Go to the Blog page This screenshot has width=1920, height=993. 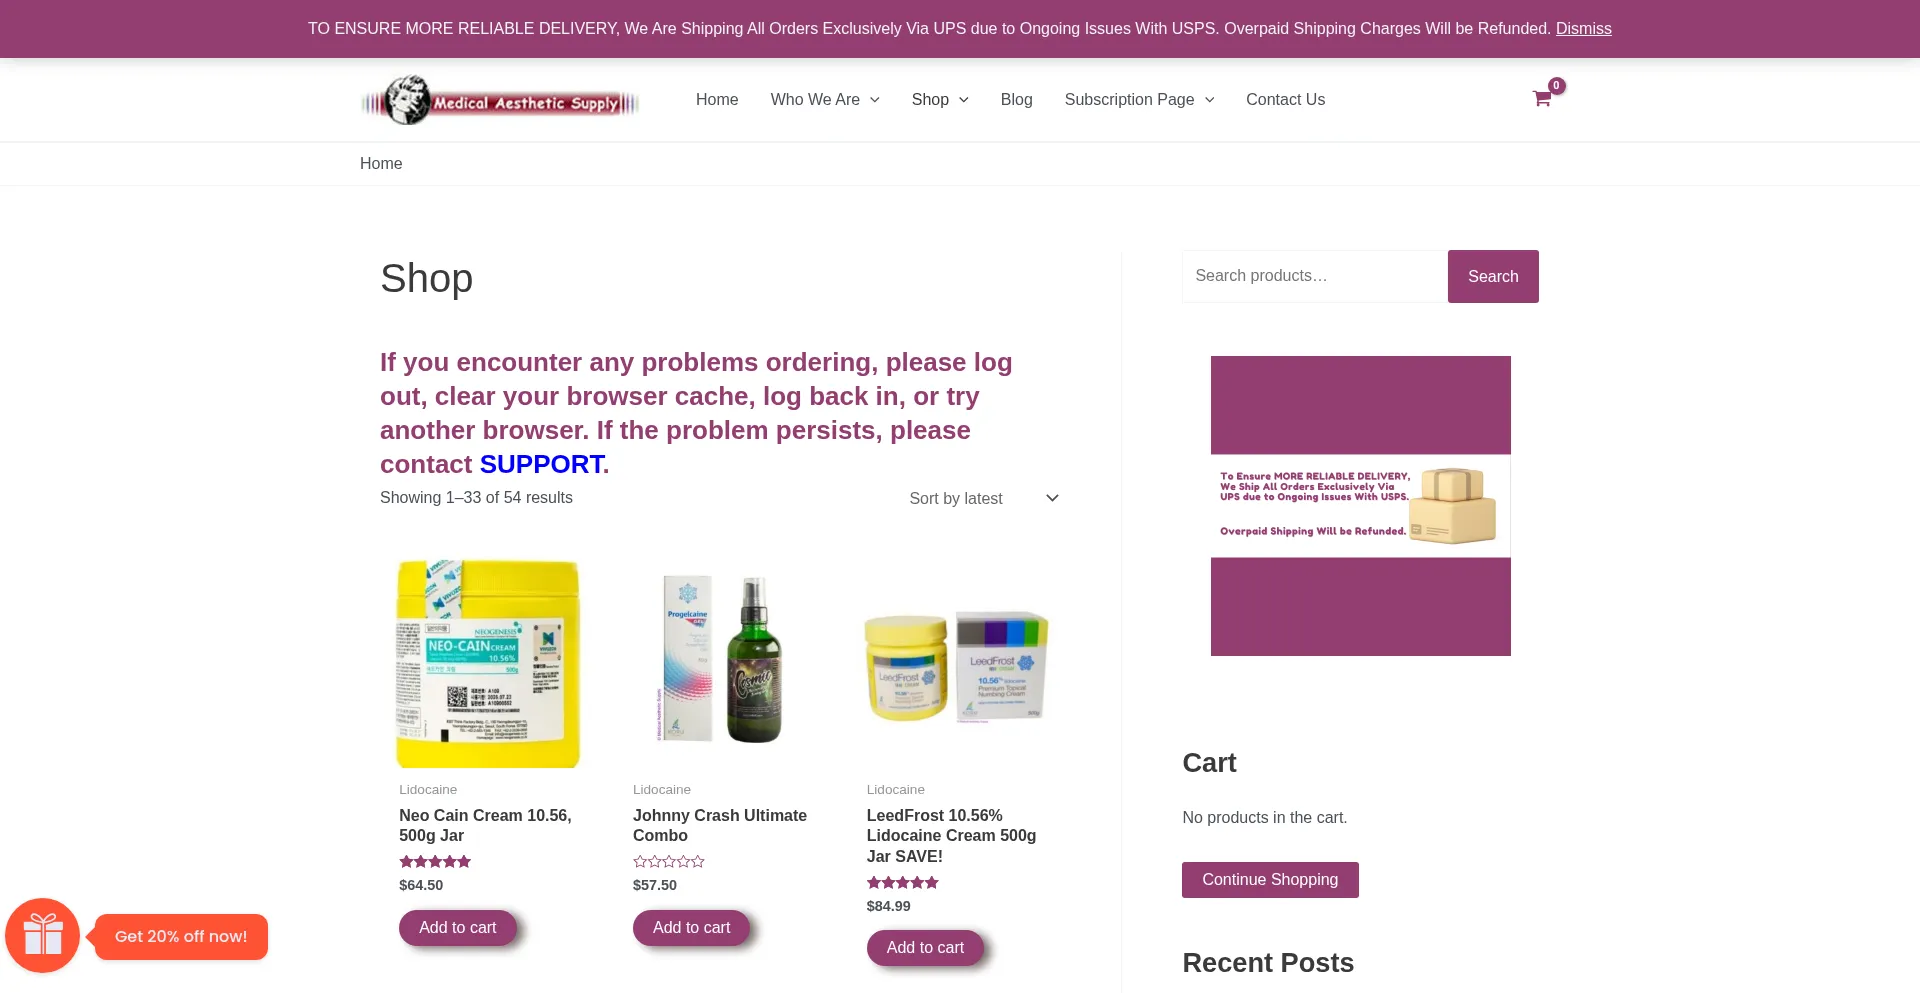pos(1016,100)
